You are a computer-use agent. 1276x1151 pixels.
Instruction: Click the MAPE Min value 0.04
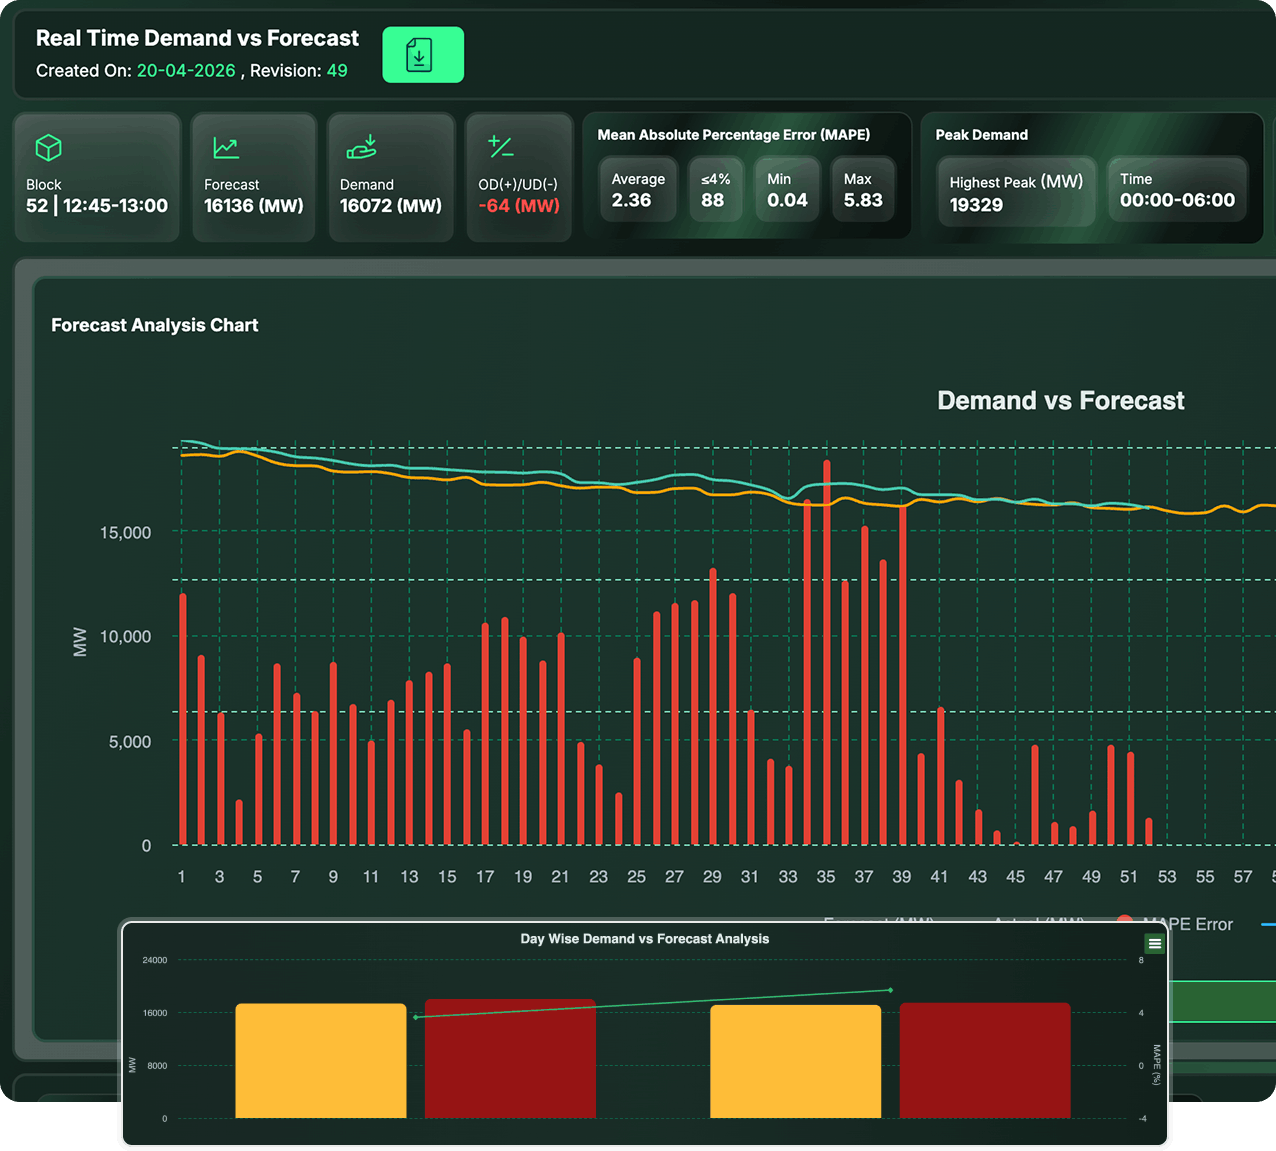(787, 200)
